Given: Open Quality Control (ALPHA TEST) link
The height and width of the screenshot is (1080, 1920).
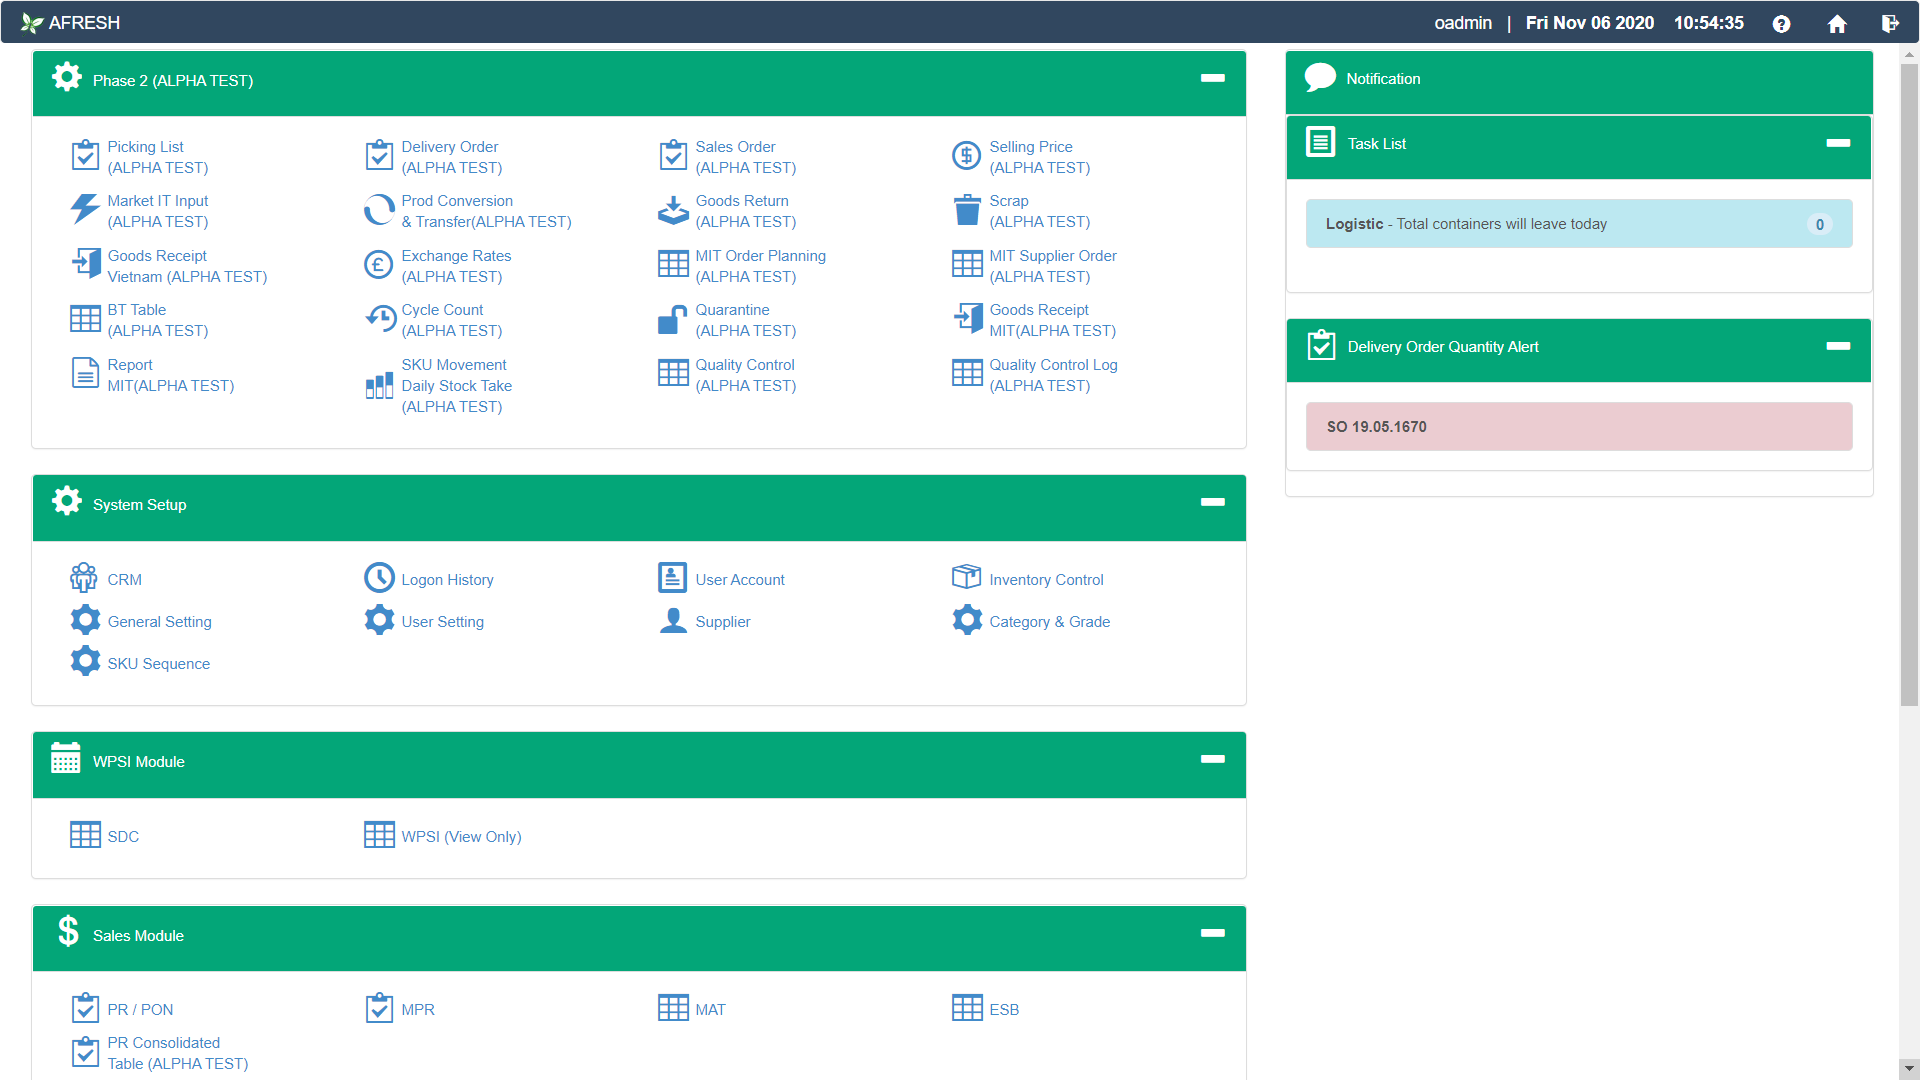Looking at the screenshot, I should 746,375.
